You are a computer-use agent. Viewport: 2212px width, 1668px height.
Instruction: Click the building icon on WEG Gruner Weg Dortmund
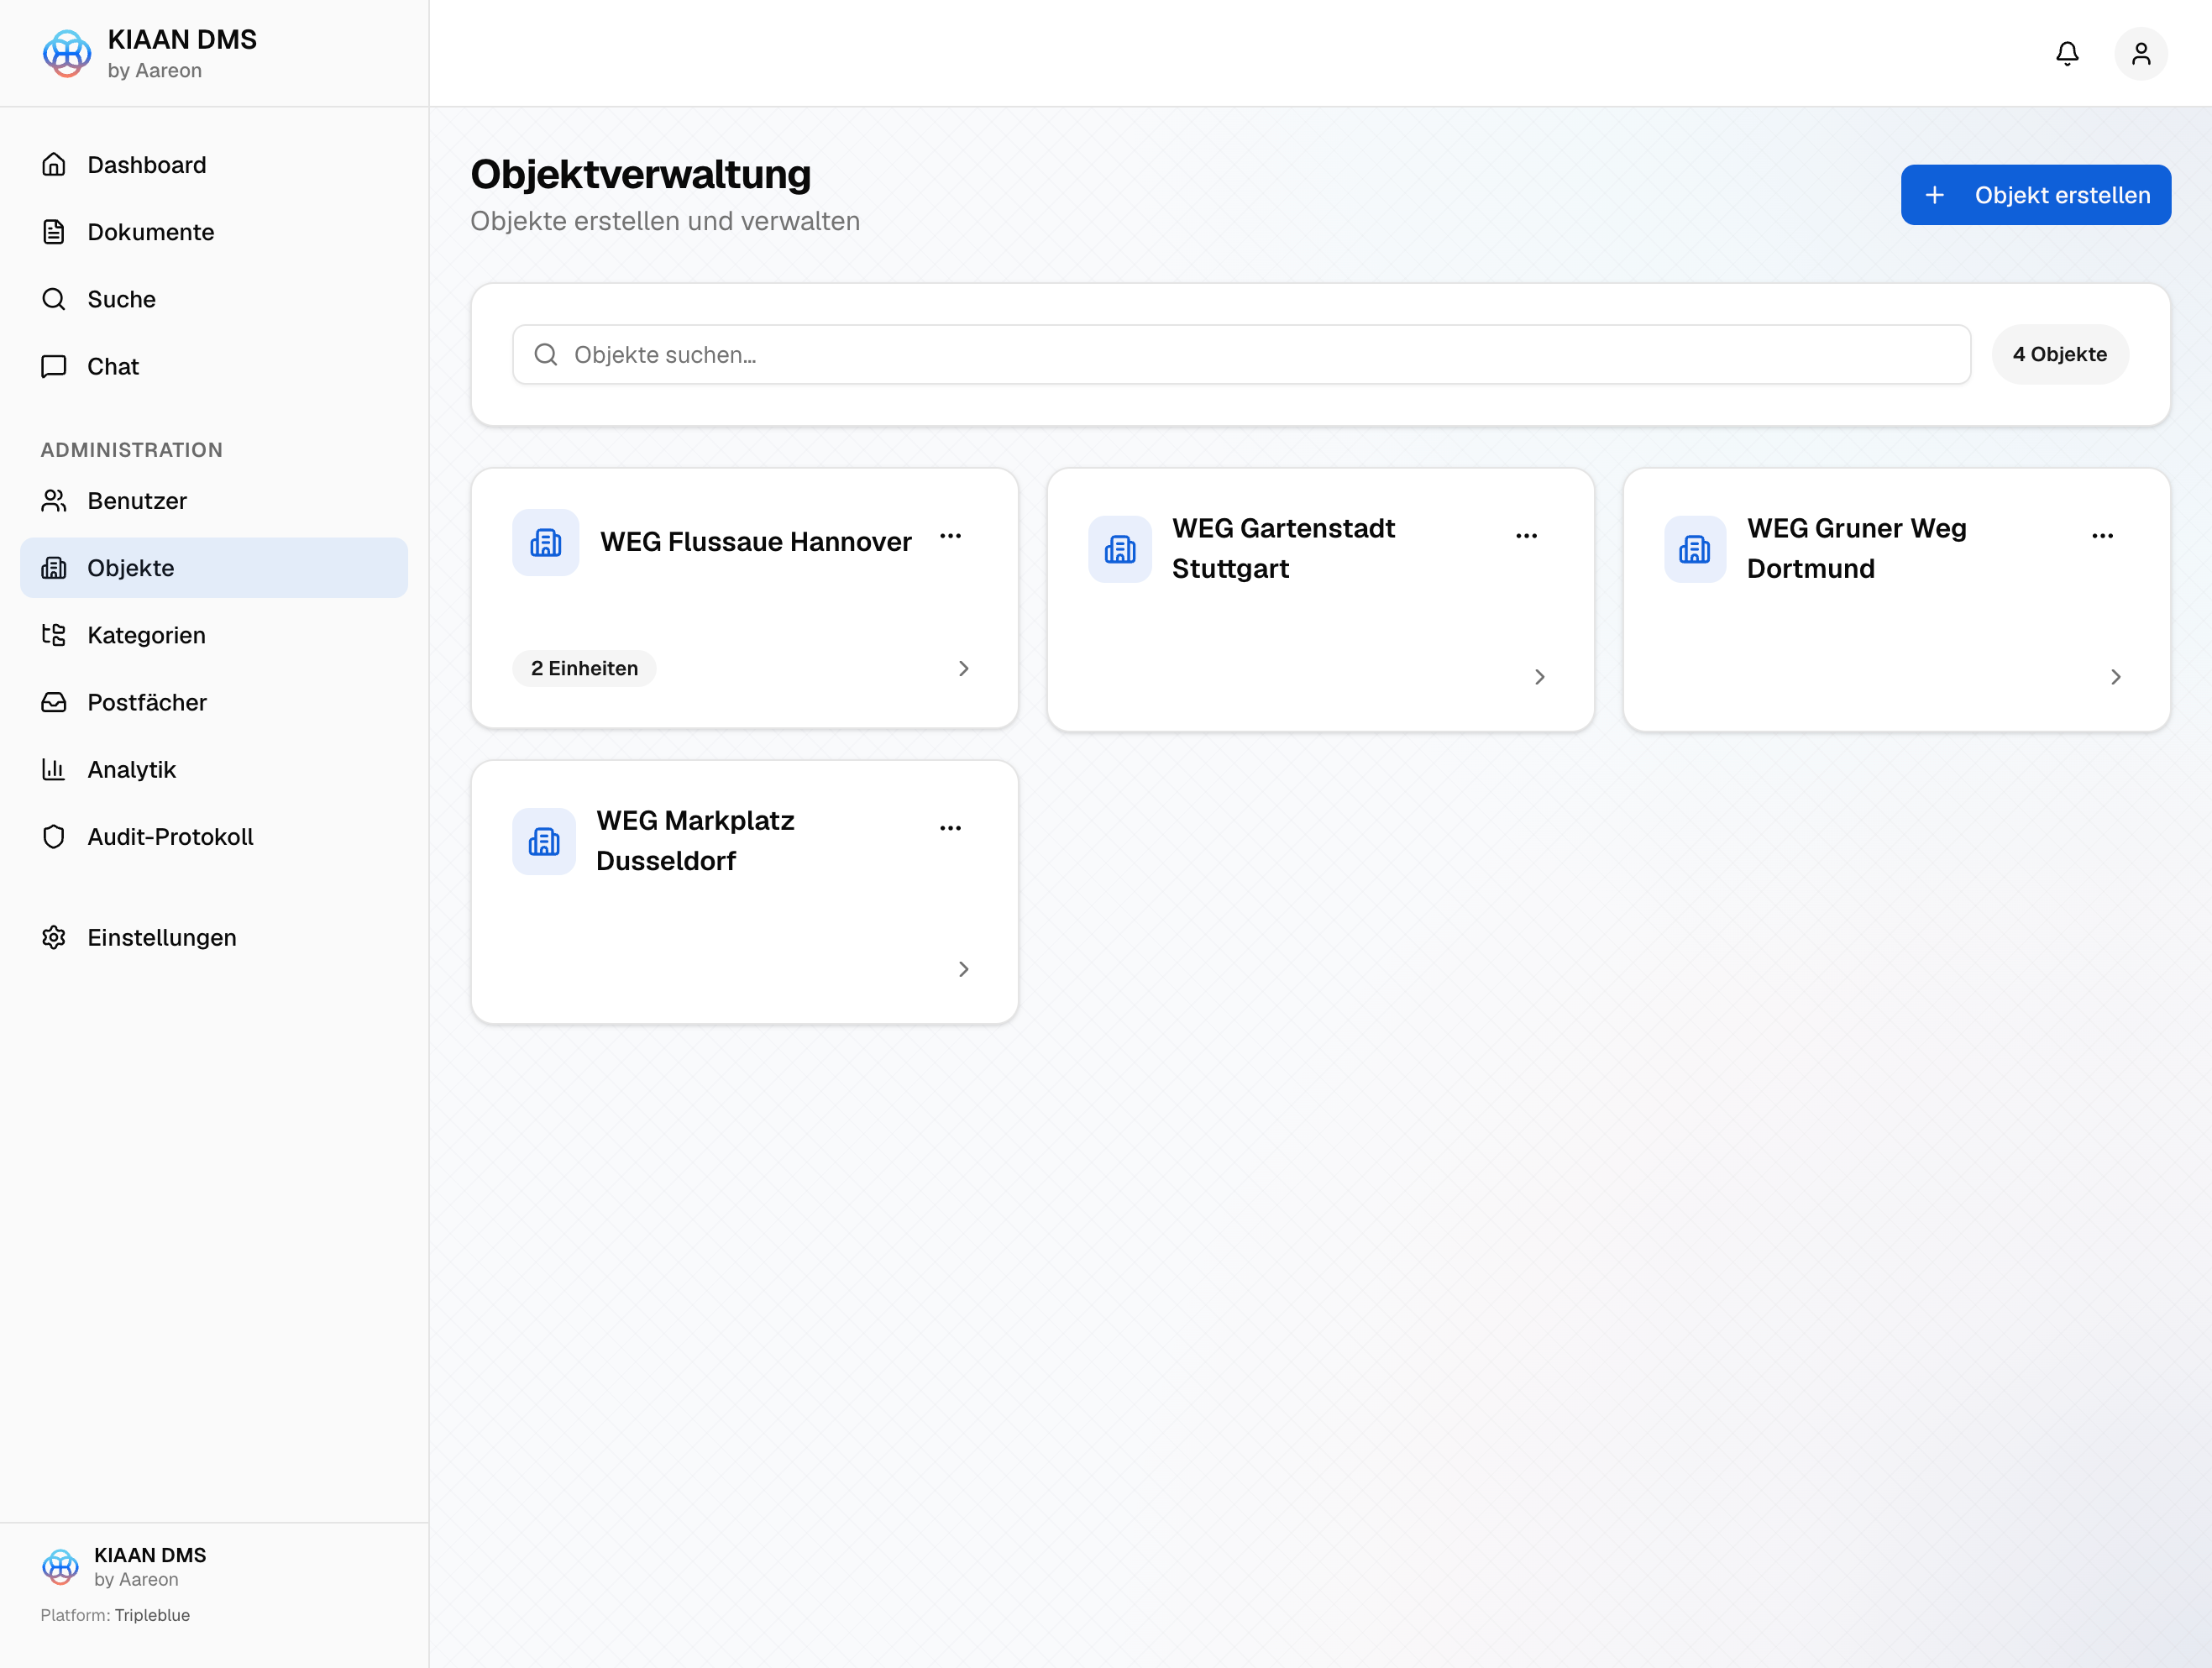point(1694,549)
